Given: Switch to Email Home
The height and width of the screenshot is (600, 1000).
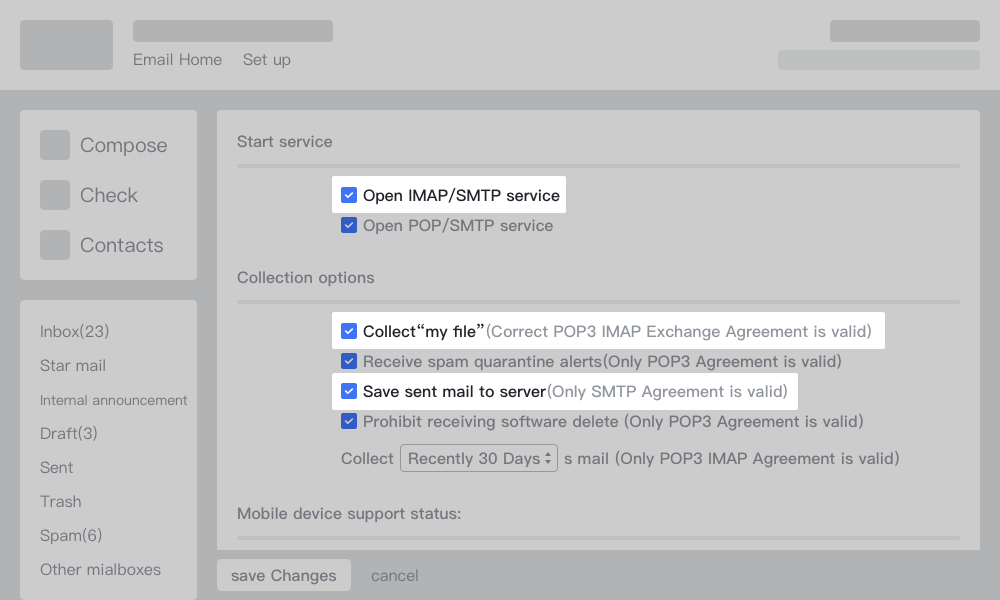Looking at the screenshot, I should pos(177,59).
